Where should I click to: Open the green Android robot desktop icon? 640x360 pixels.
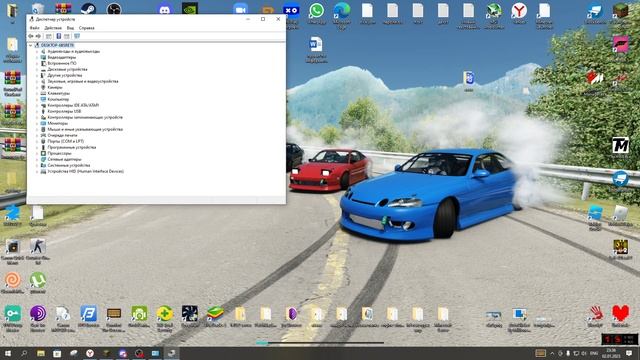(139, 313)
